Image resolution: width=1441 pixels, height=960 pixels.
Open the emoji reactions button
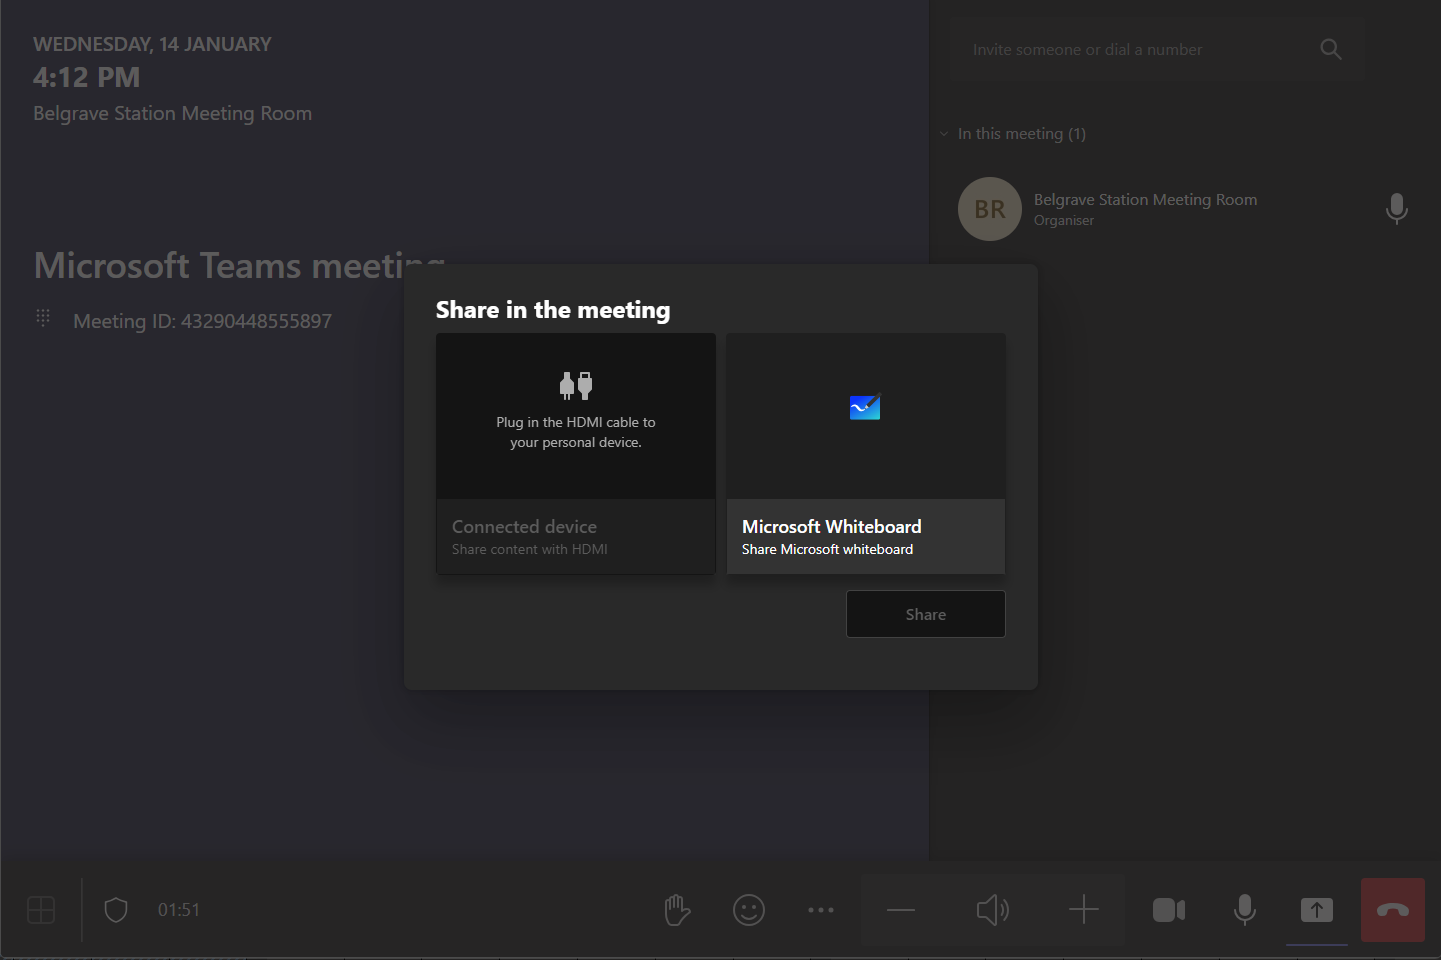749,910
